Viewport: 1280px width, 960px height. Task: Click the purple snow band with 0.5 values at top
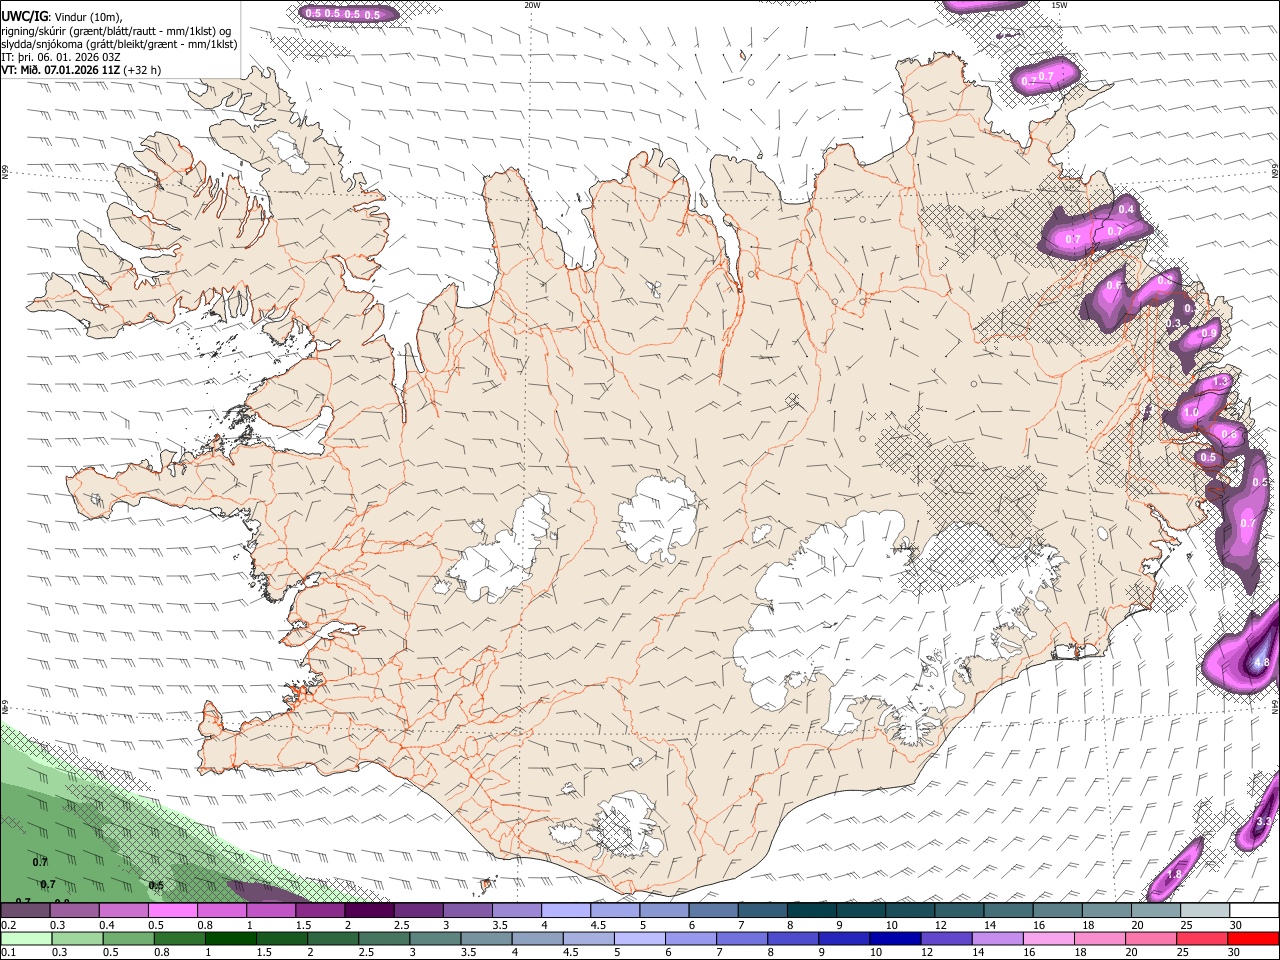(x=348, y=12)
